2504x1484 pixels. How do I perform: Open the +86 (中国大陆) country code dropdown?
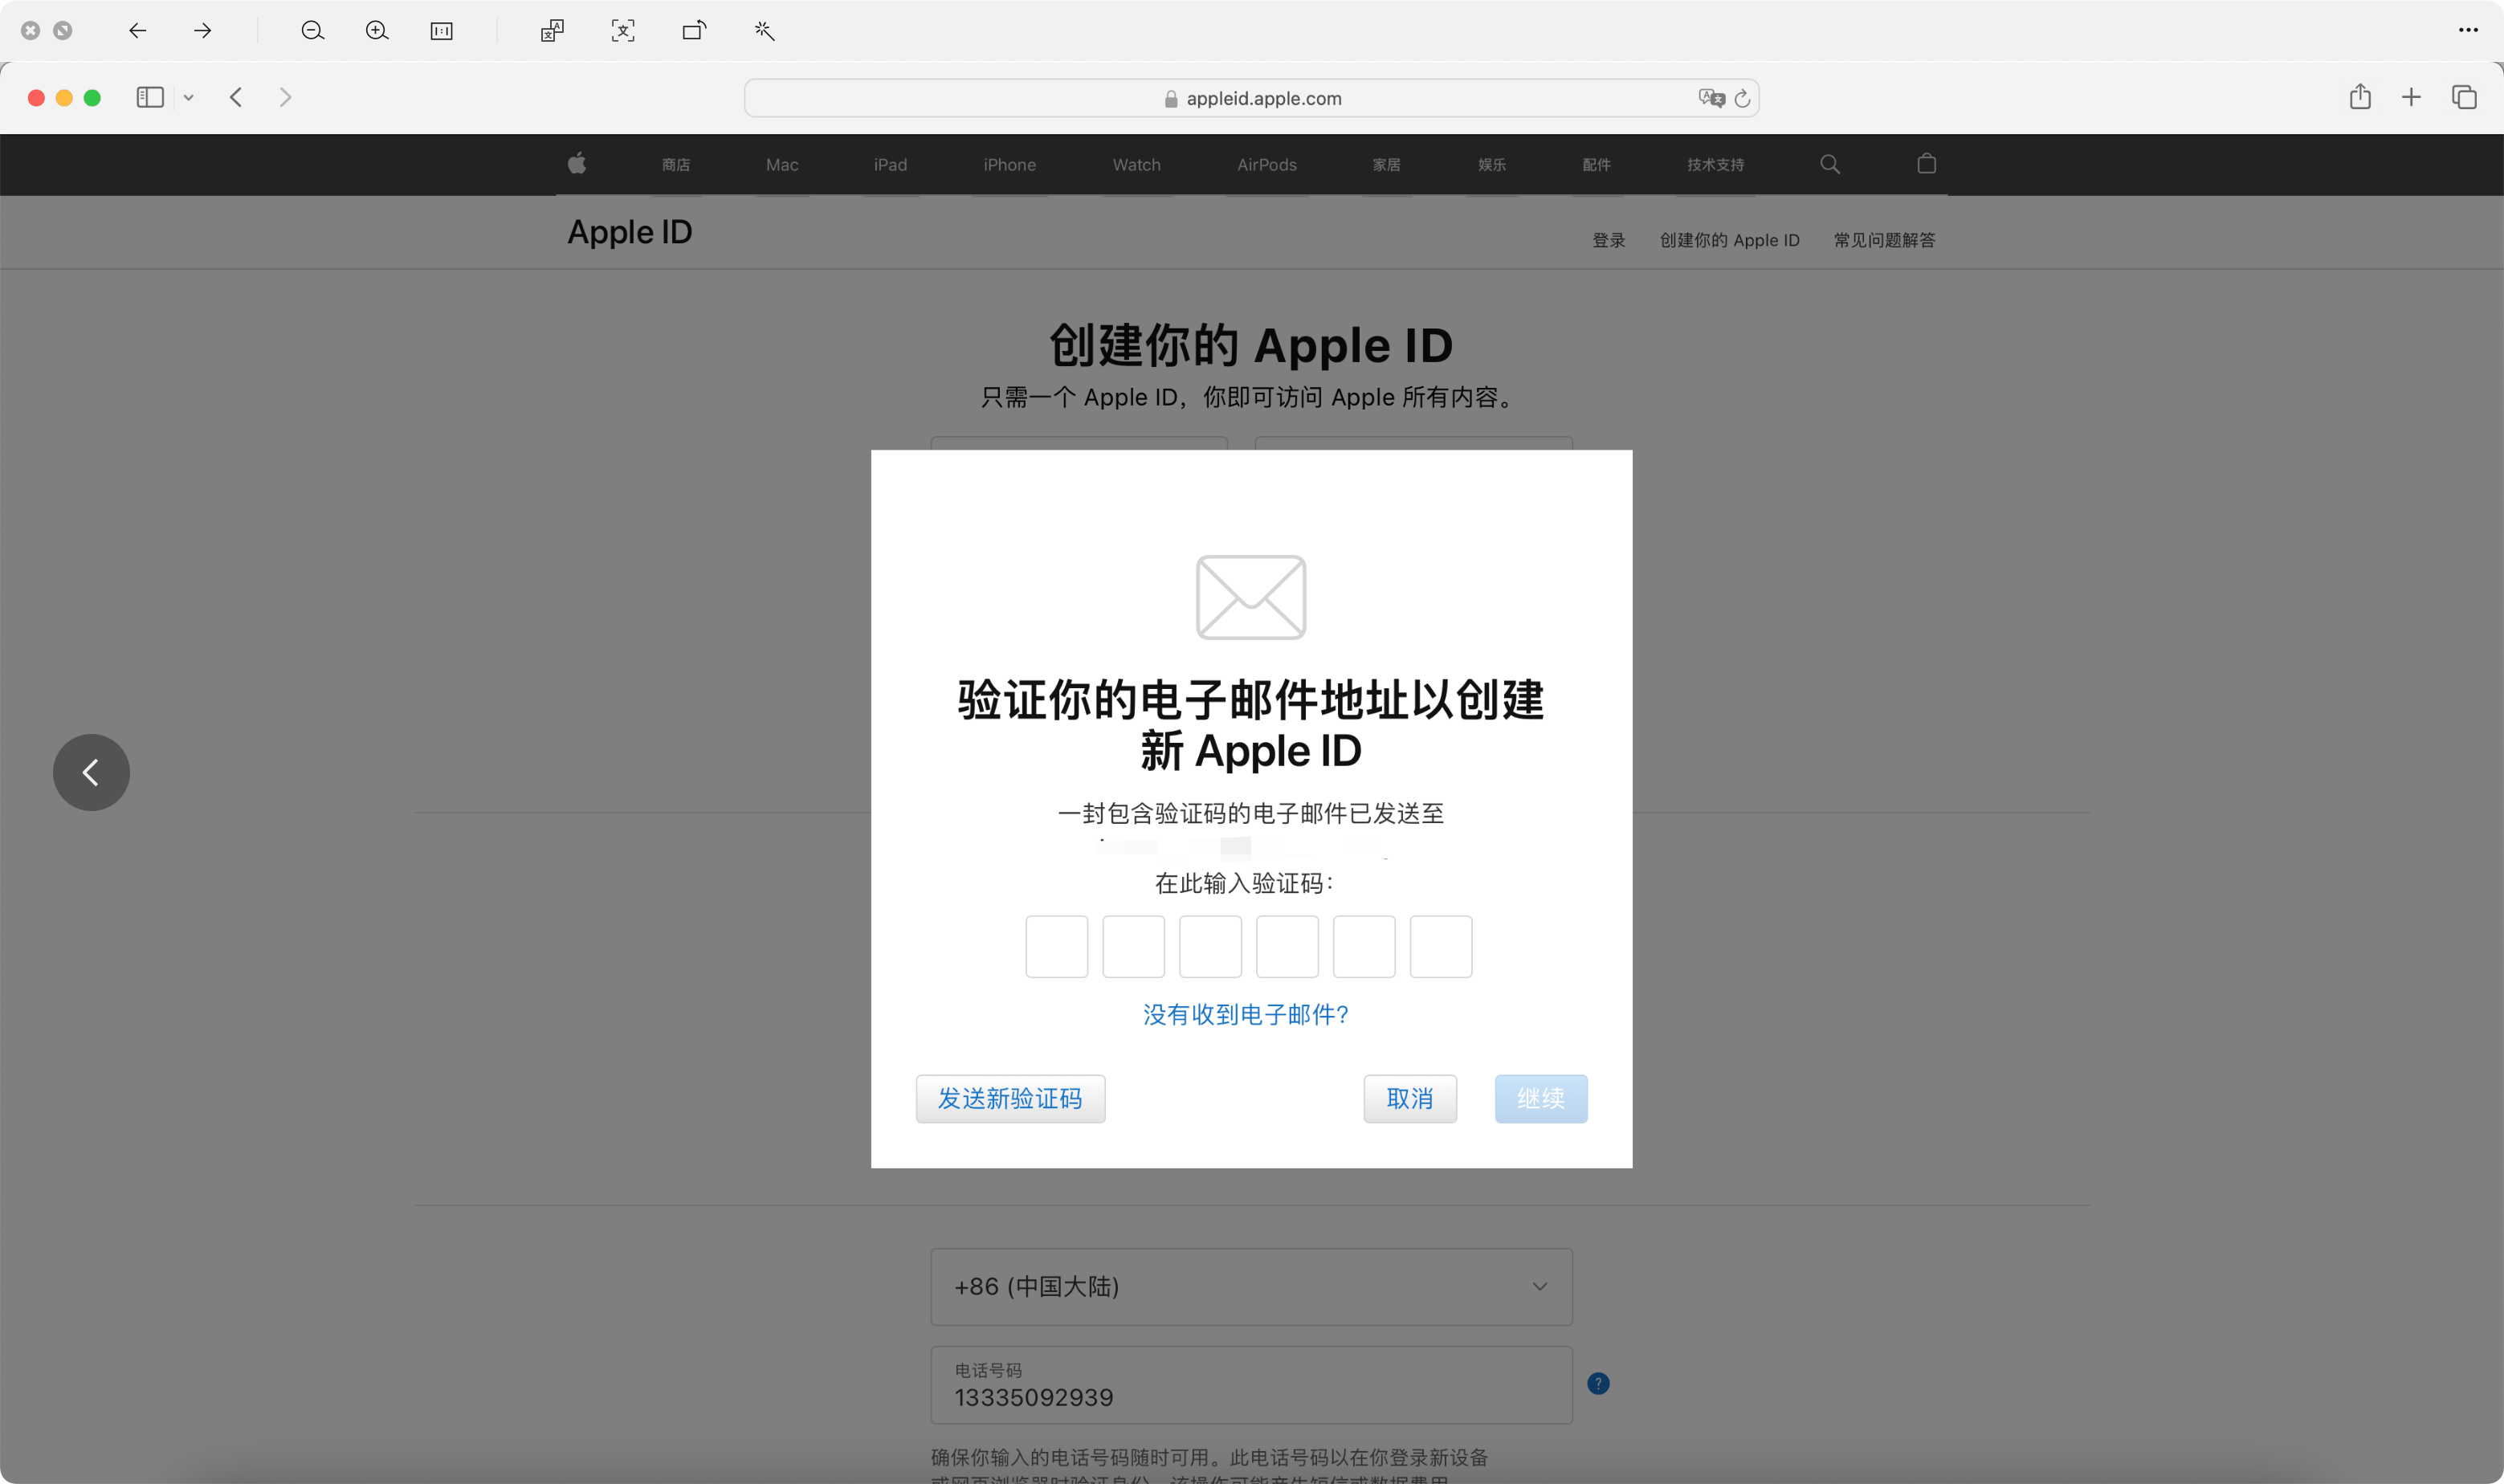click(1251, 1286)
